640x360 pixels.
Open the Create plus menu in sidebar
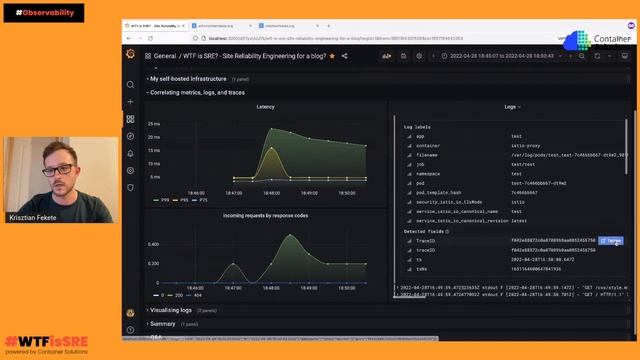tap(130, 102)
